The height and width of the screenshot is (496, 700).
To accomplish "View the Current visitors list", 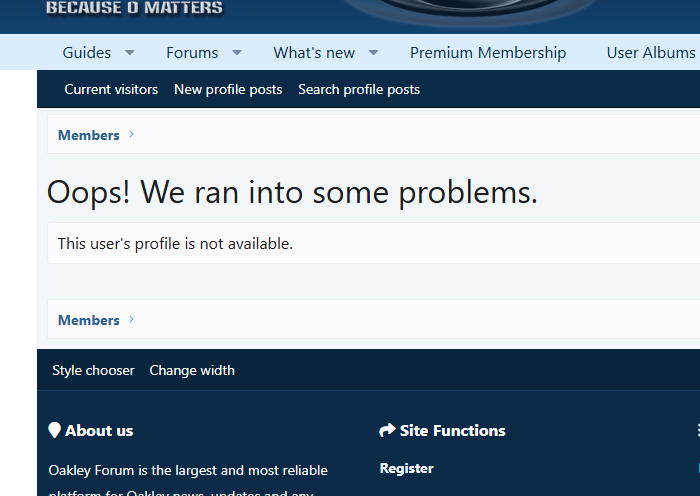I will [x=111, y=90].
